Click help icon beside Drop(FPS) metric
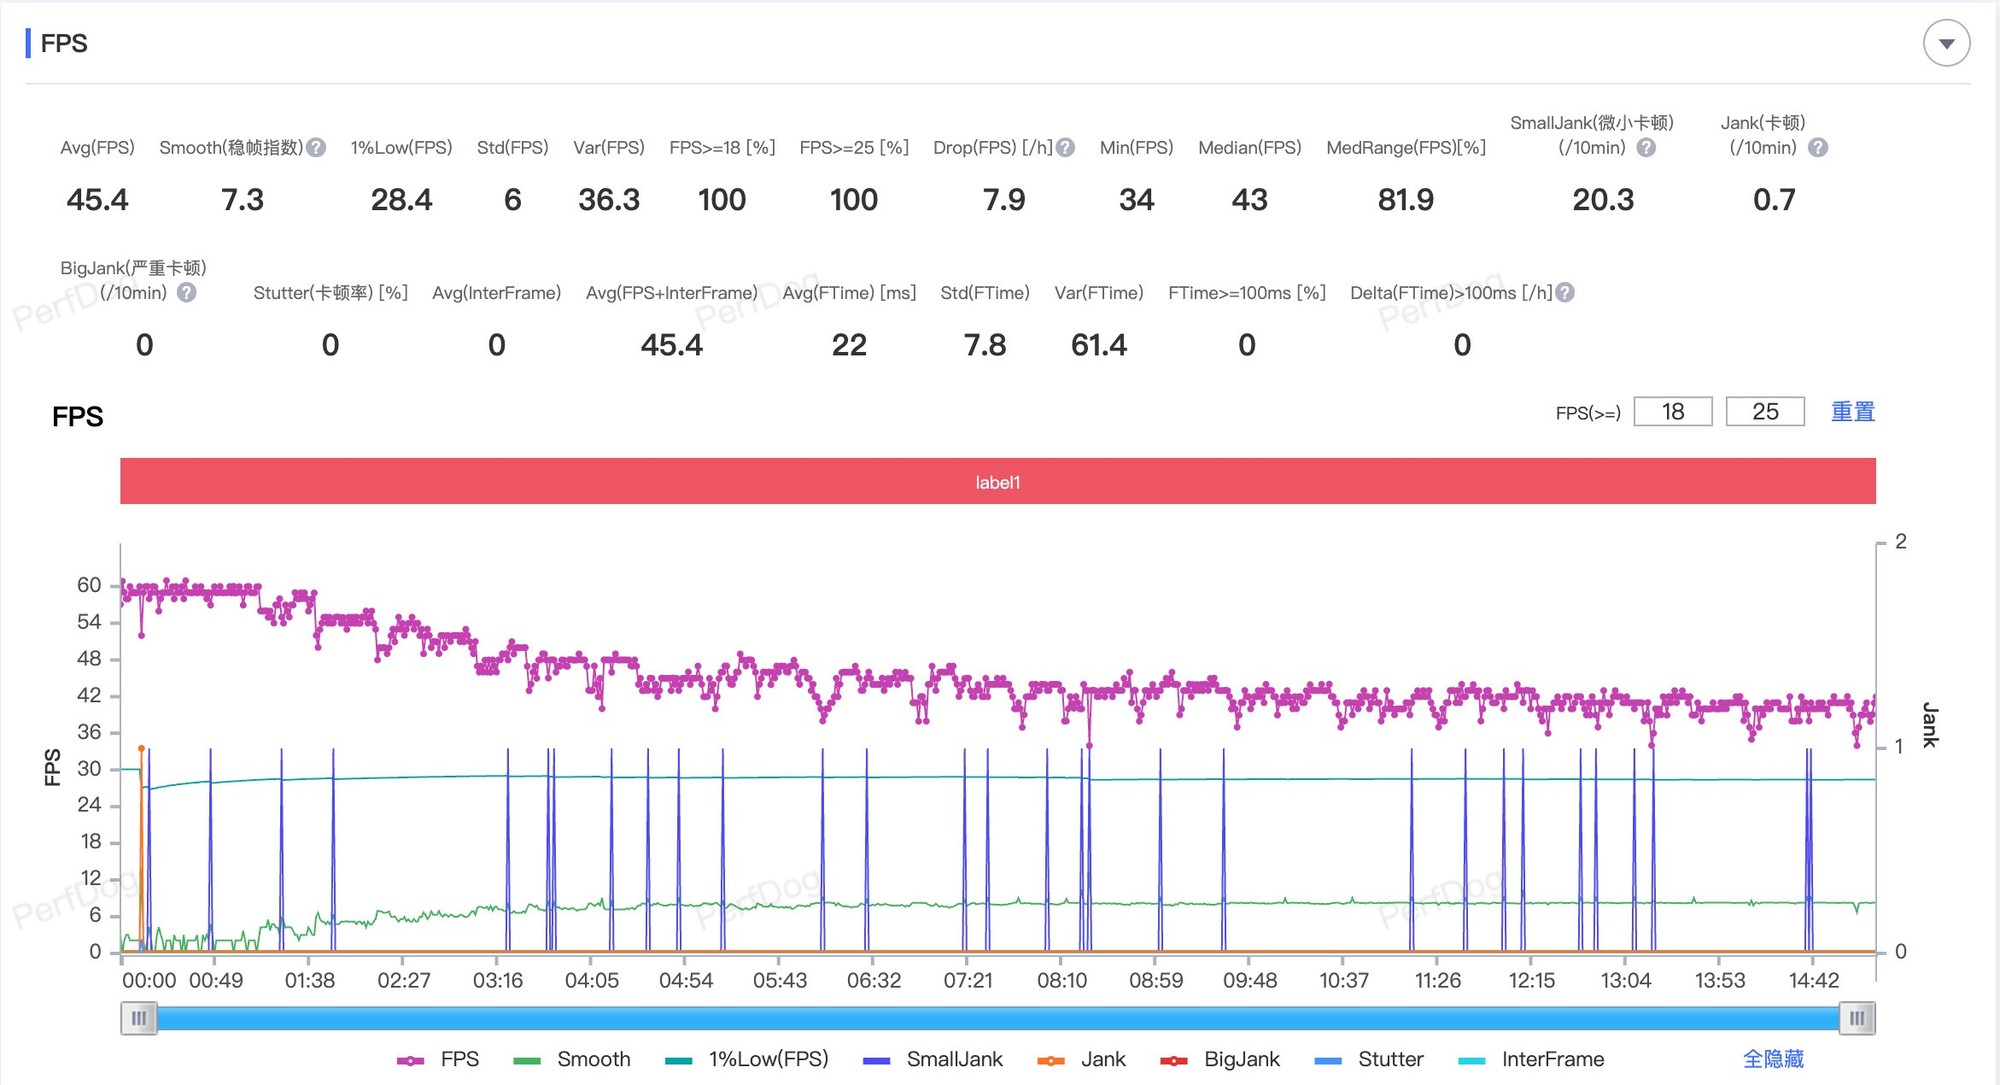Image resolution: width=2000 pixels, height=1085 pixels. (1065, 148)
